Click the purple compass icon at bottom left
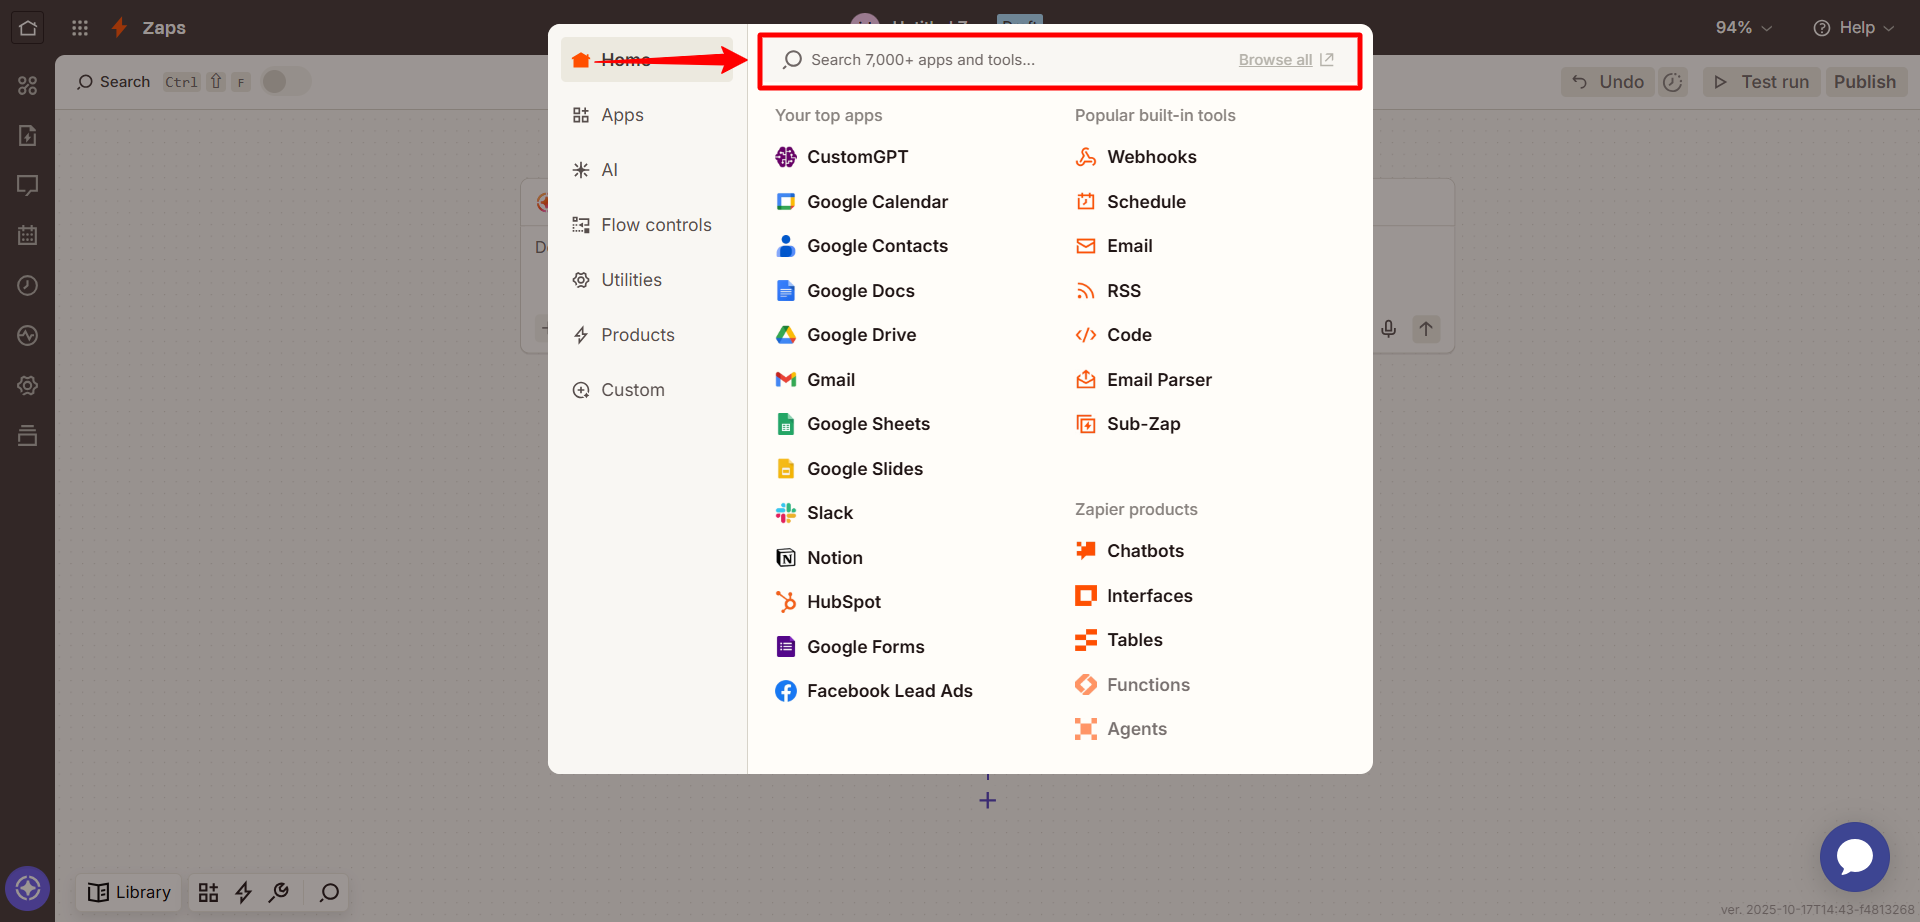1920x922 pixels. tap(27, 888)
